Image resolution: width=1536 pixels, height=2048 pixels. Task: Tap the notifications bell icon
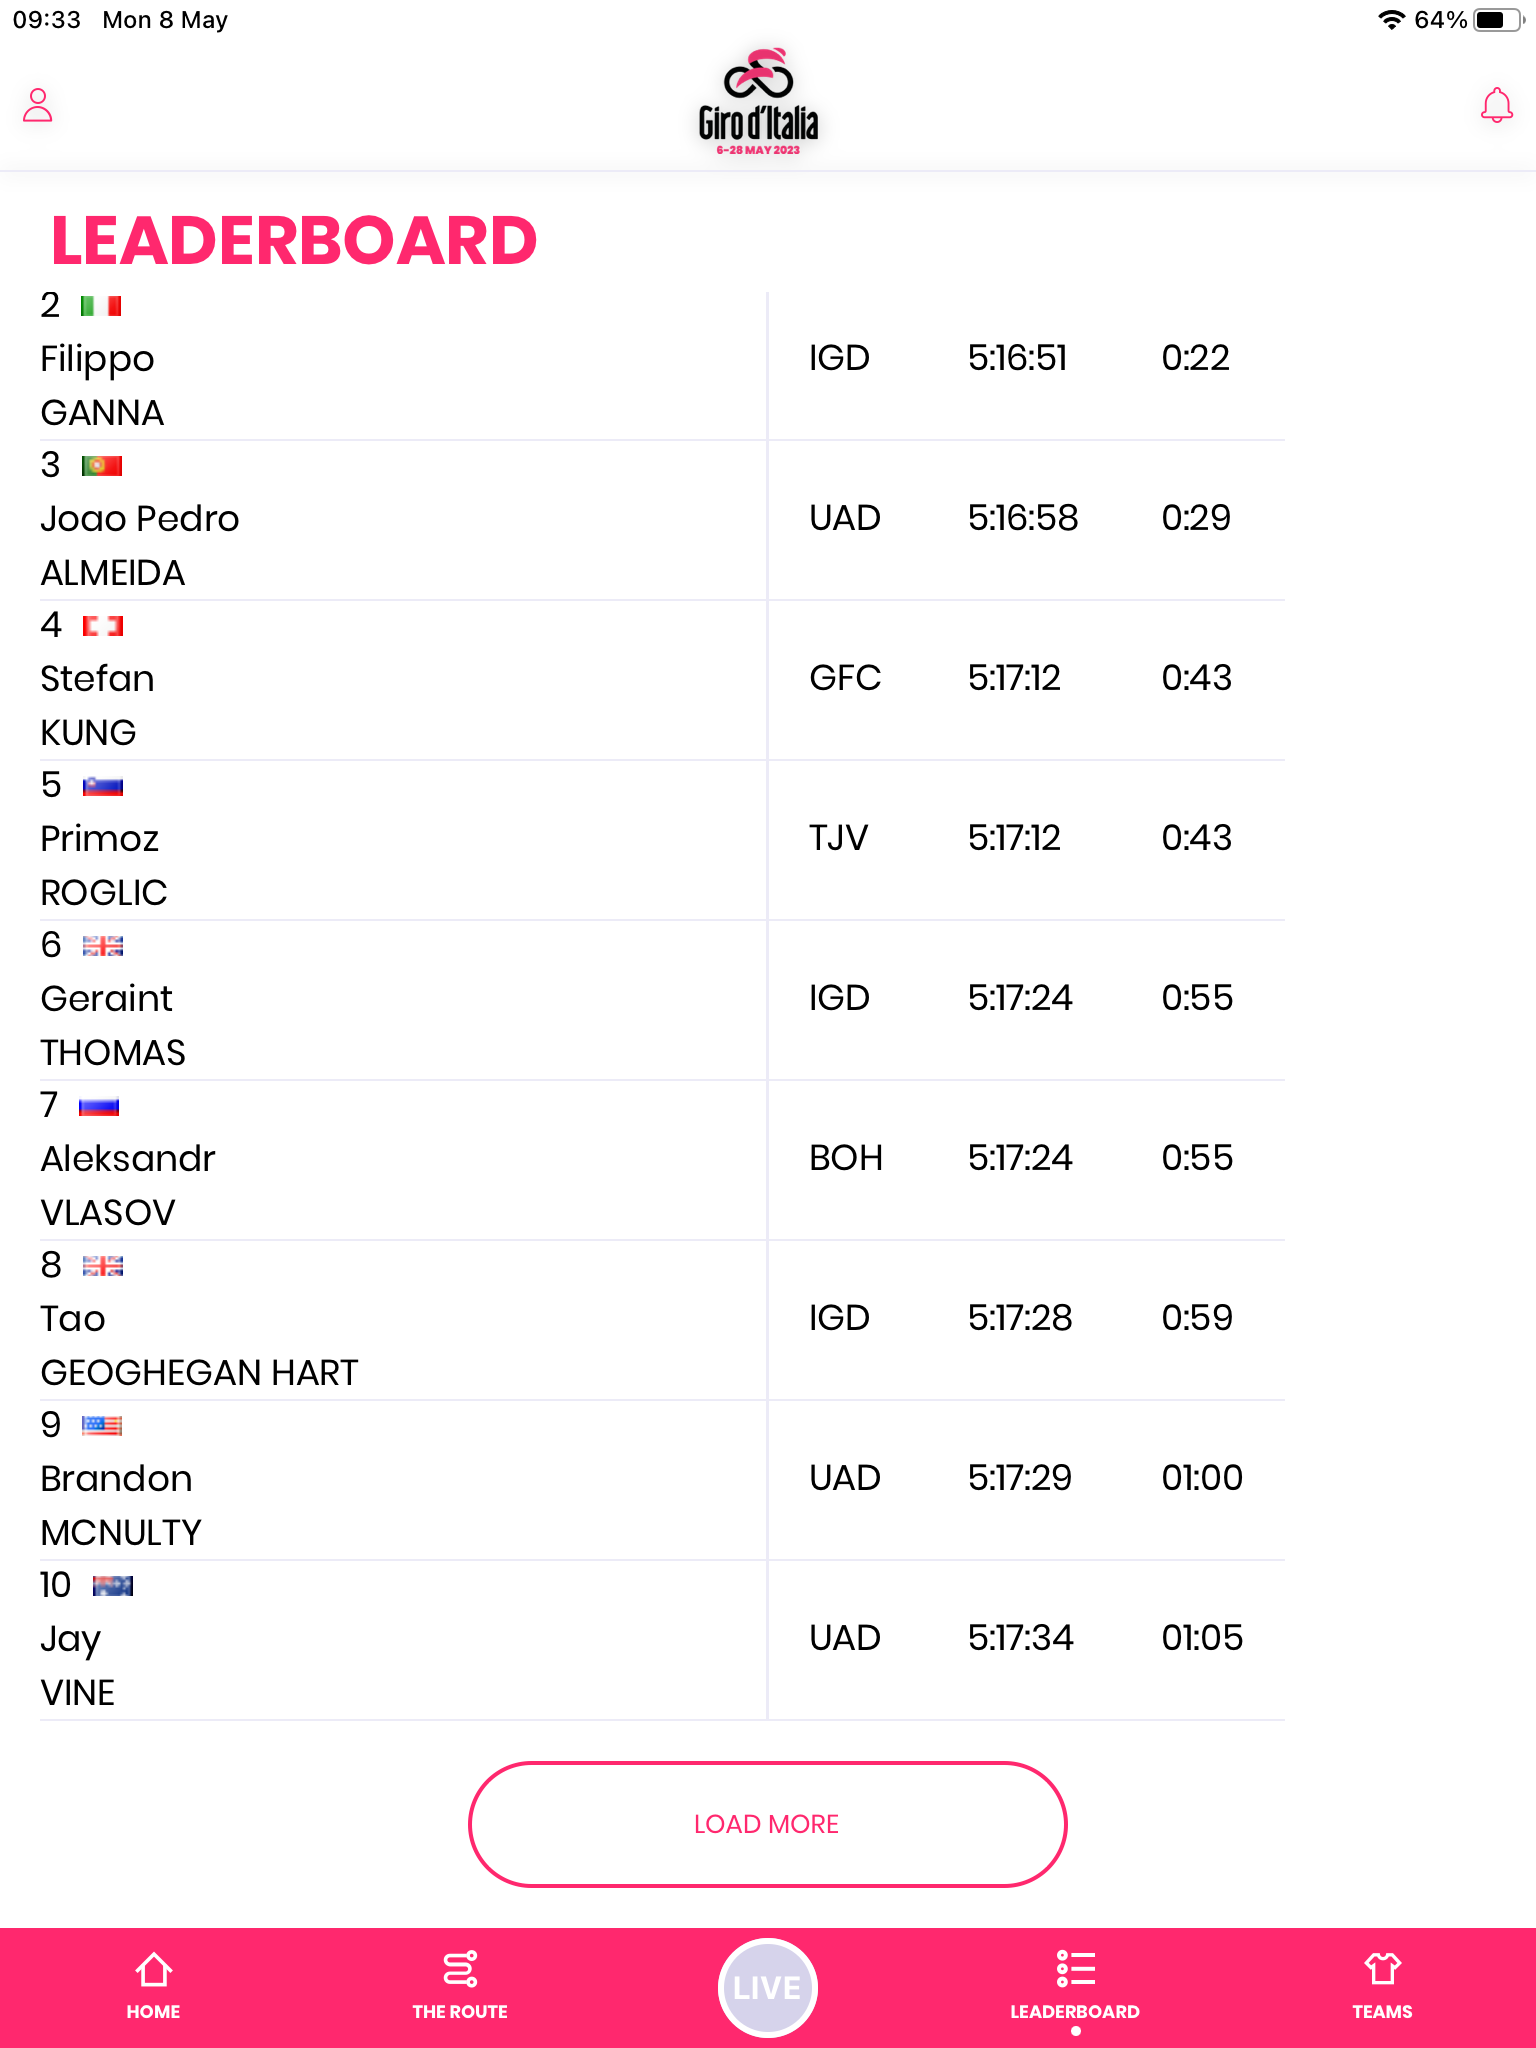coord(1496,105)
